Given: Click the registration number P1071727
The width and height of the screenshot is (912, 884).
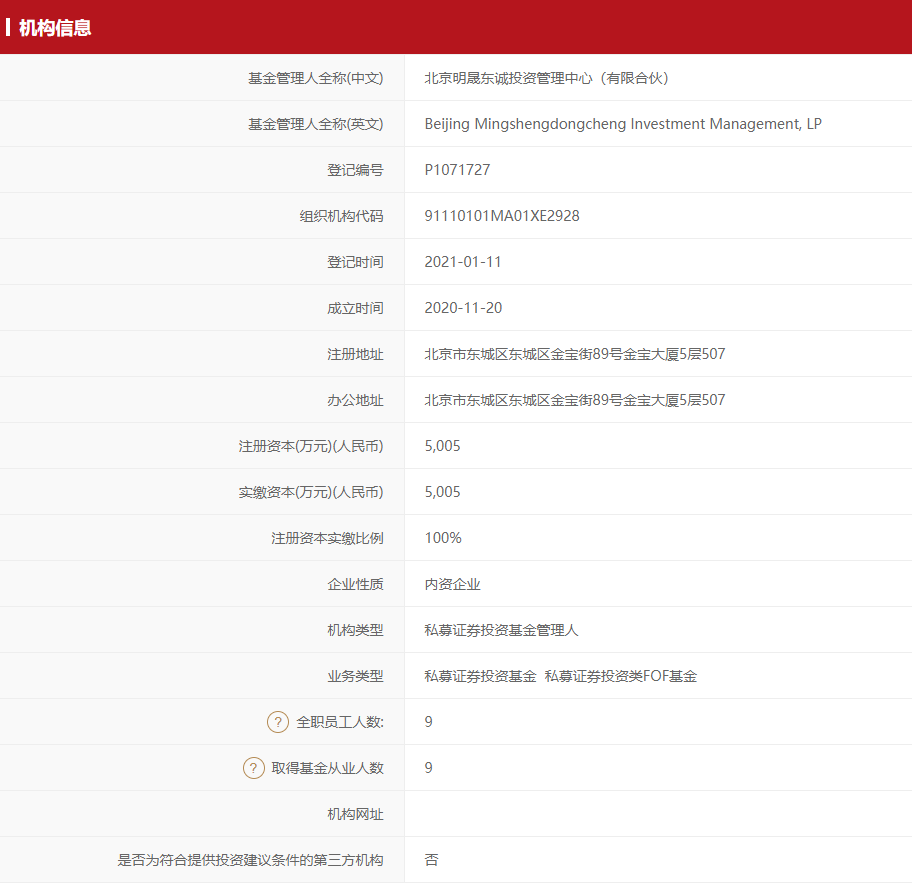Looking at the screenshot, I should (457, 170).
